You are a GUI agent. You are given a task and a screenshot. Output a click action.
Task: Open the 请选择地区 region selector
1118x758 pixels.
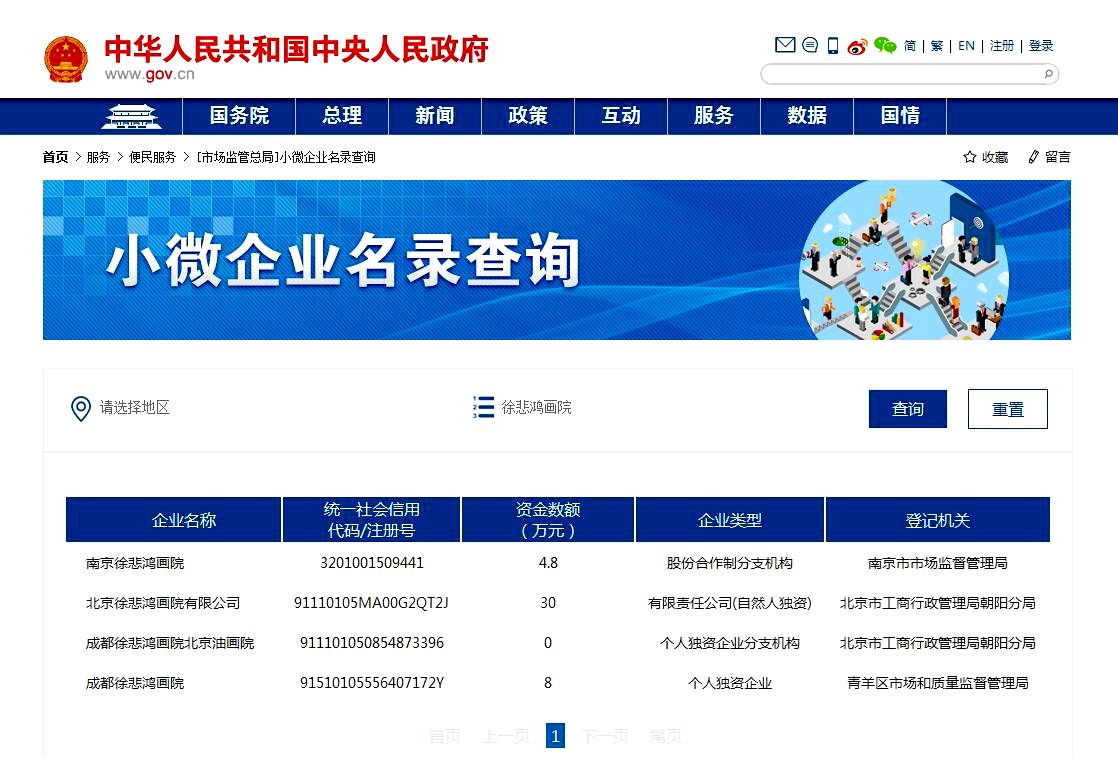[x=135, y=407]
